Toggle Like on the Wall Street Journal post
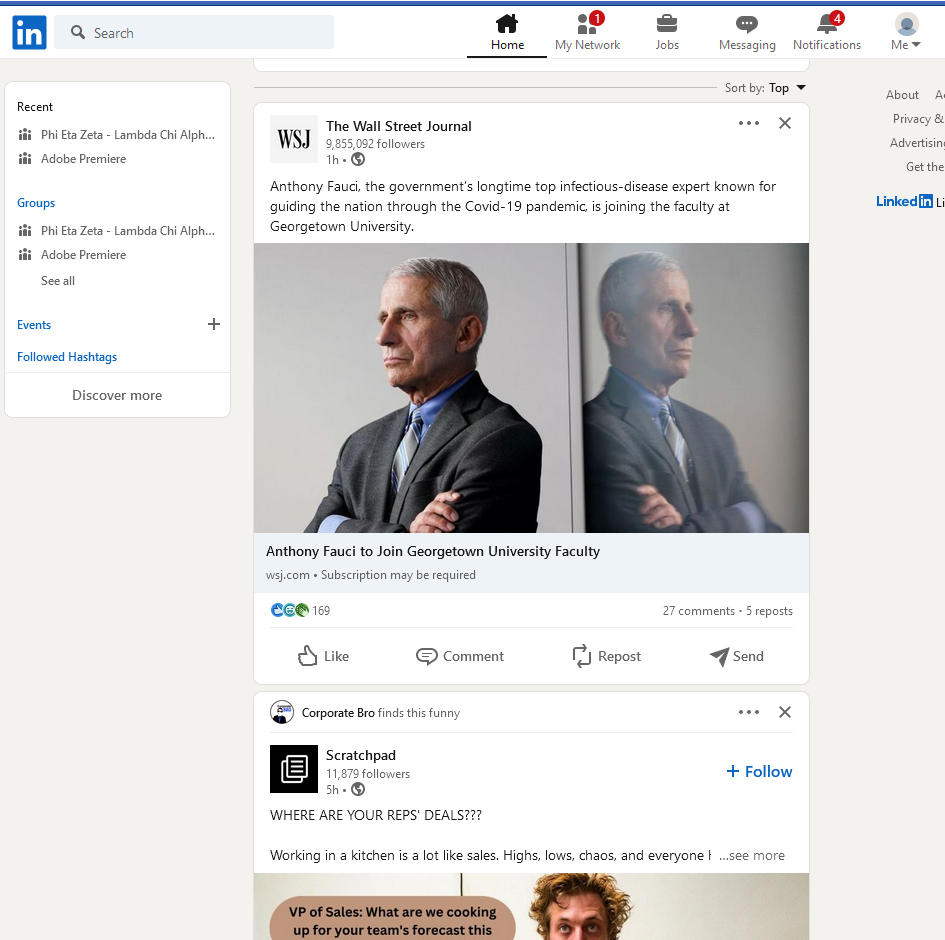 click(322, 656)
